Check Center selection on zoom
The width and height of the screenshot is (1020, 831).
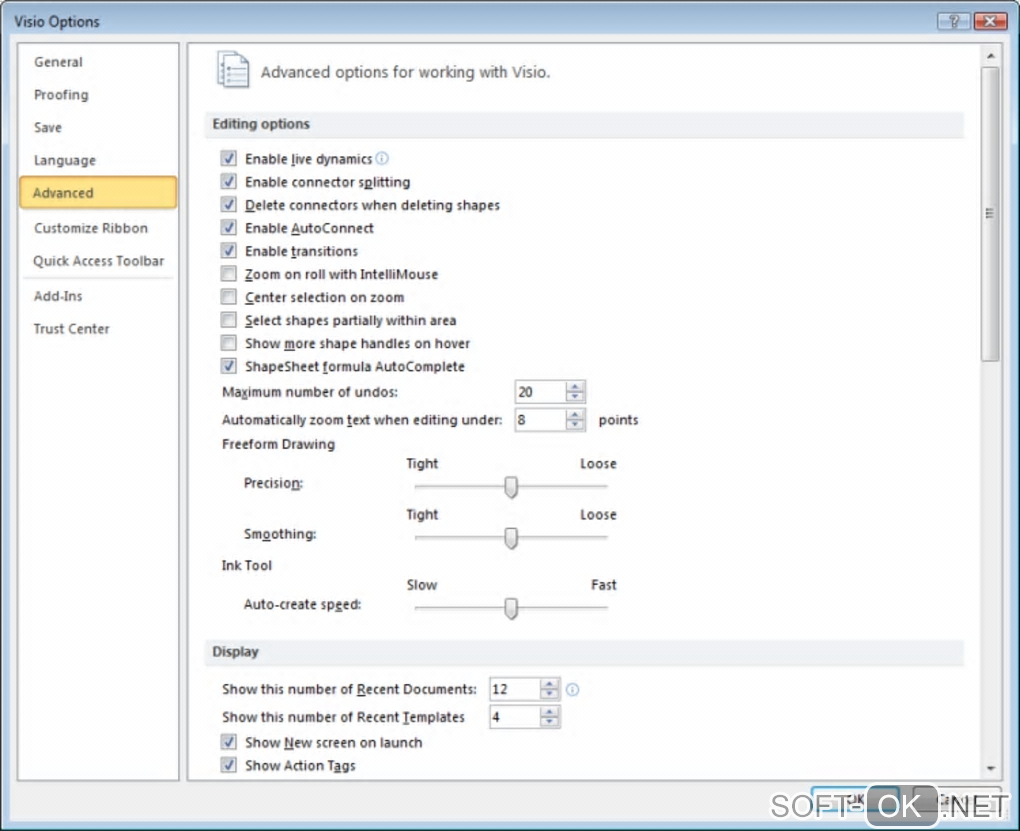point(228,297)
